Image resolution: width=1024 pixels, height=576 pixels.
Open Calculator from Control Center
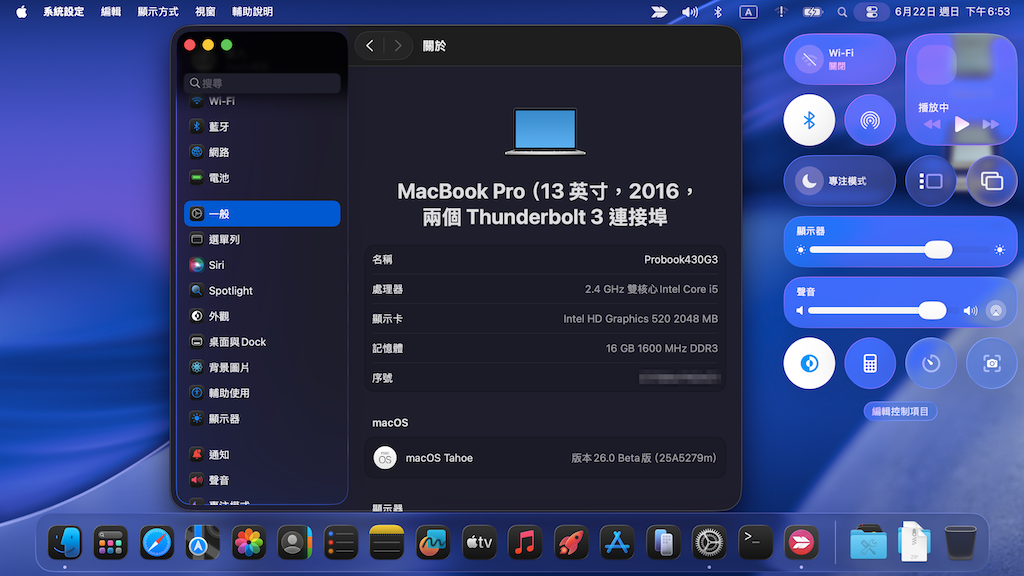870,363
